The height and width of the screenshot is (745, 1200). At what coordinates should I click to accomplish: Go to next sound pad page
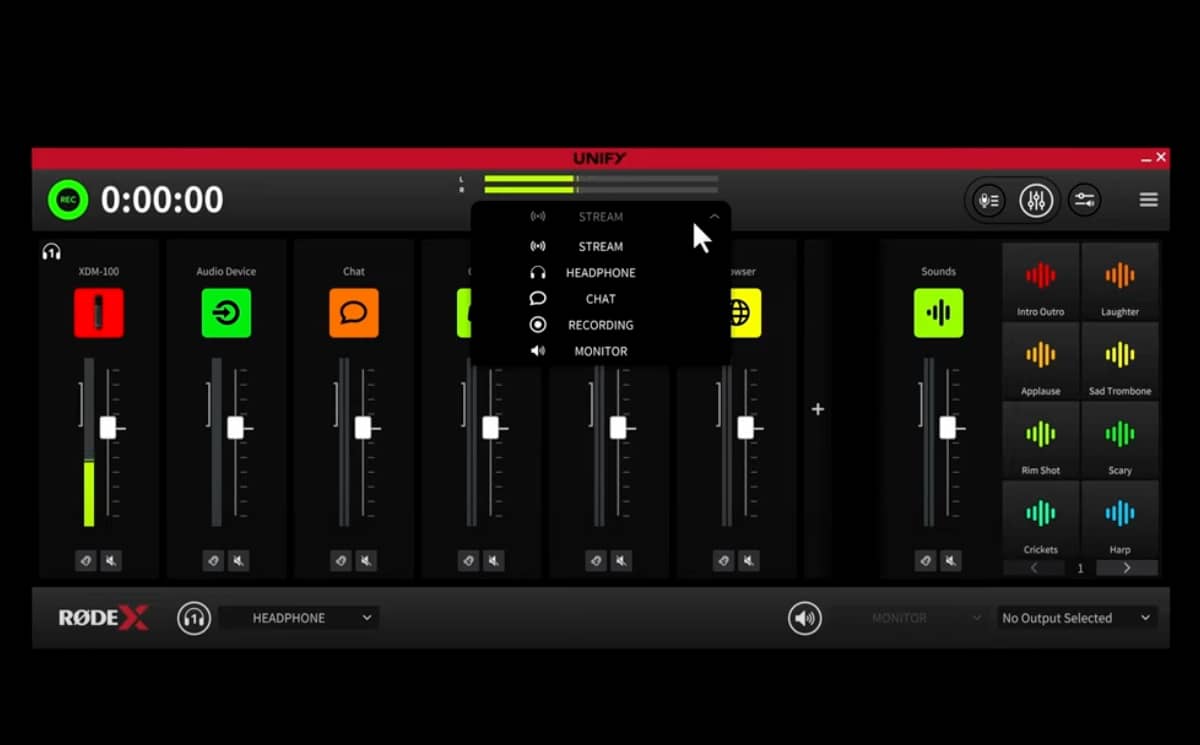pos(1127,568)
